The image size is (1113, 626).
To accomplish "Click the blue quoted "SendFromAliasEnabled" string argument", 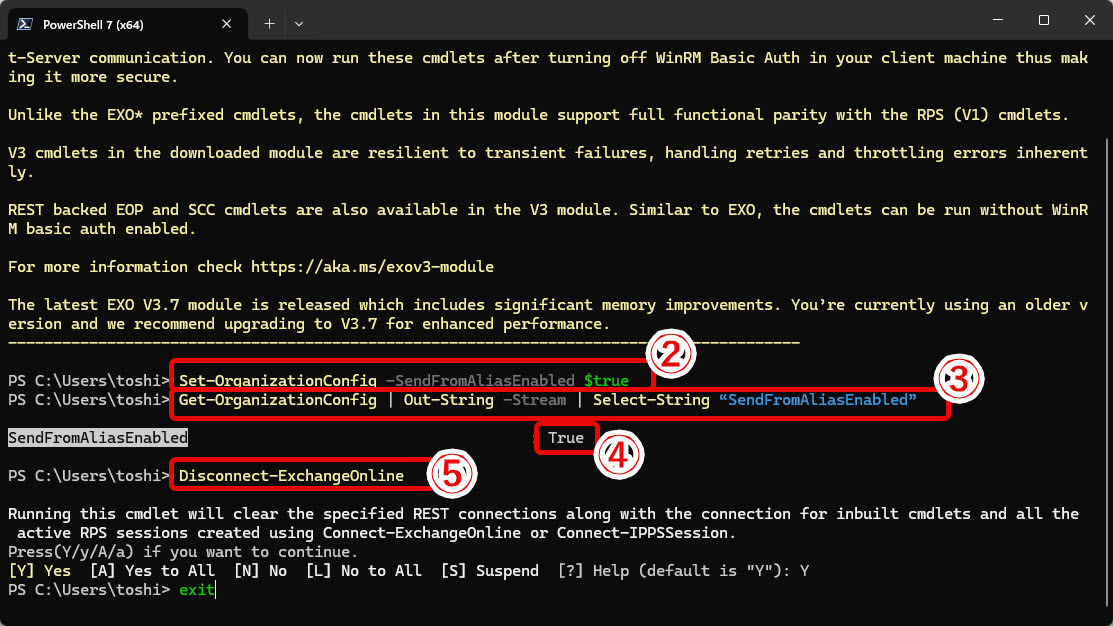I will [818, 400].
